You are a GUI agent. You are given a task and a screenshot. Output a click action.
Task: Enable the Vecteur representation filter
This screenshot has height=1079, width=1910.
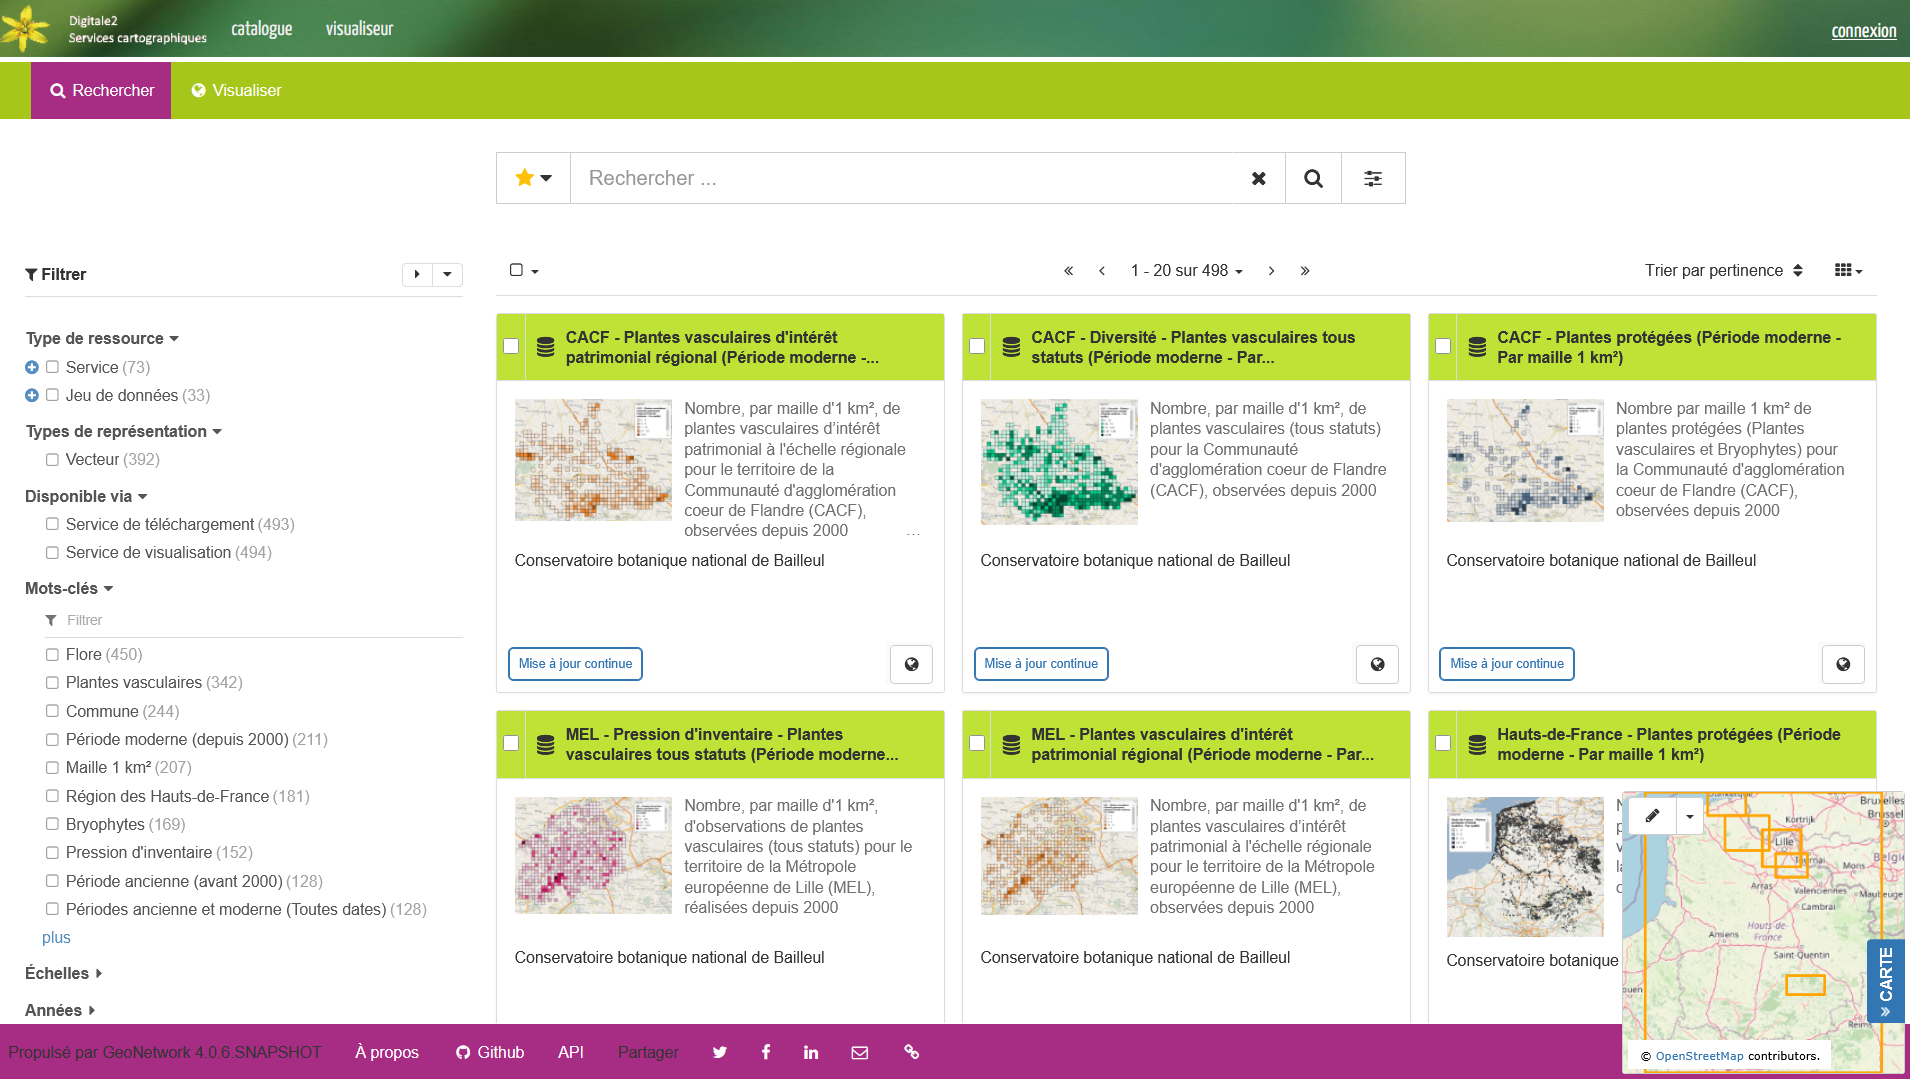pos(52,460)
